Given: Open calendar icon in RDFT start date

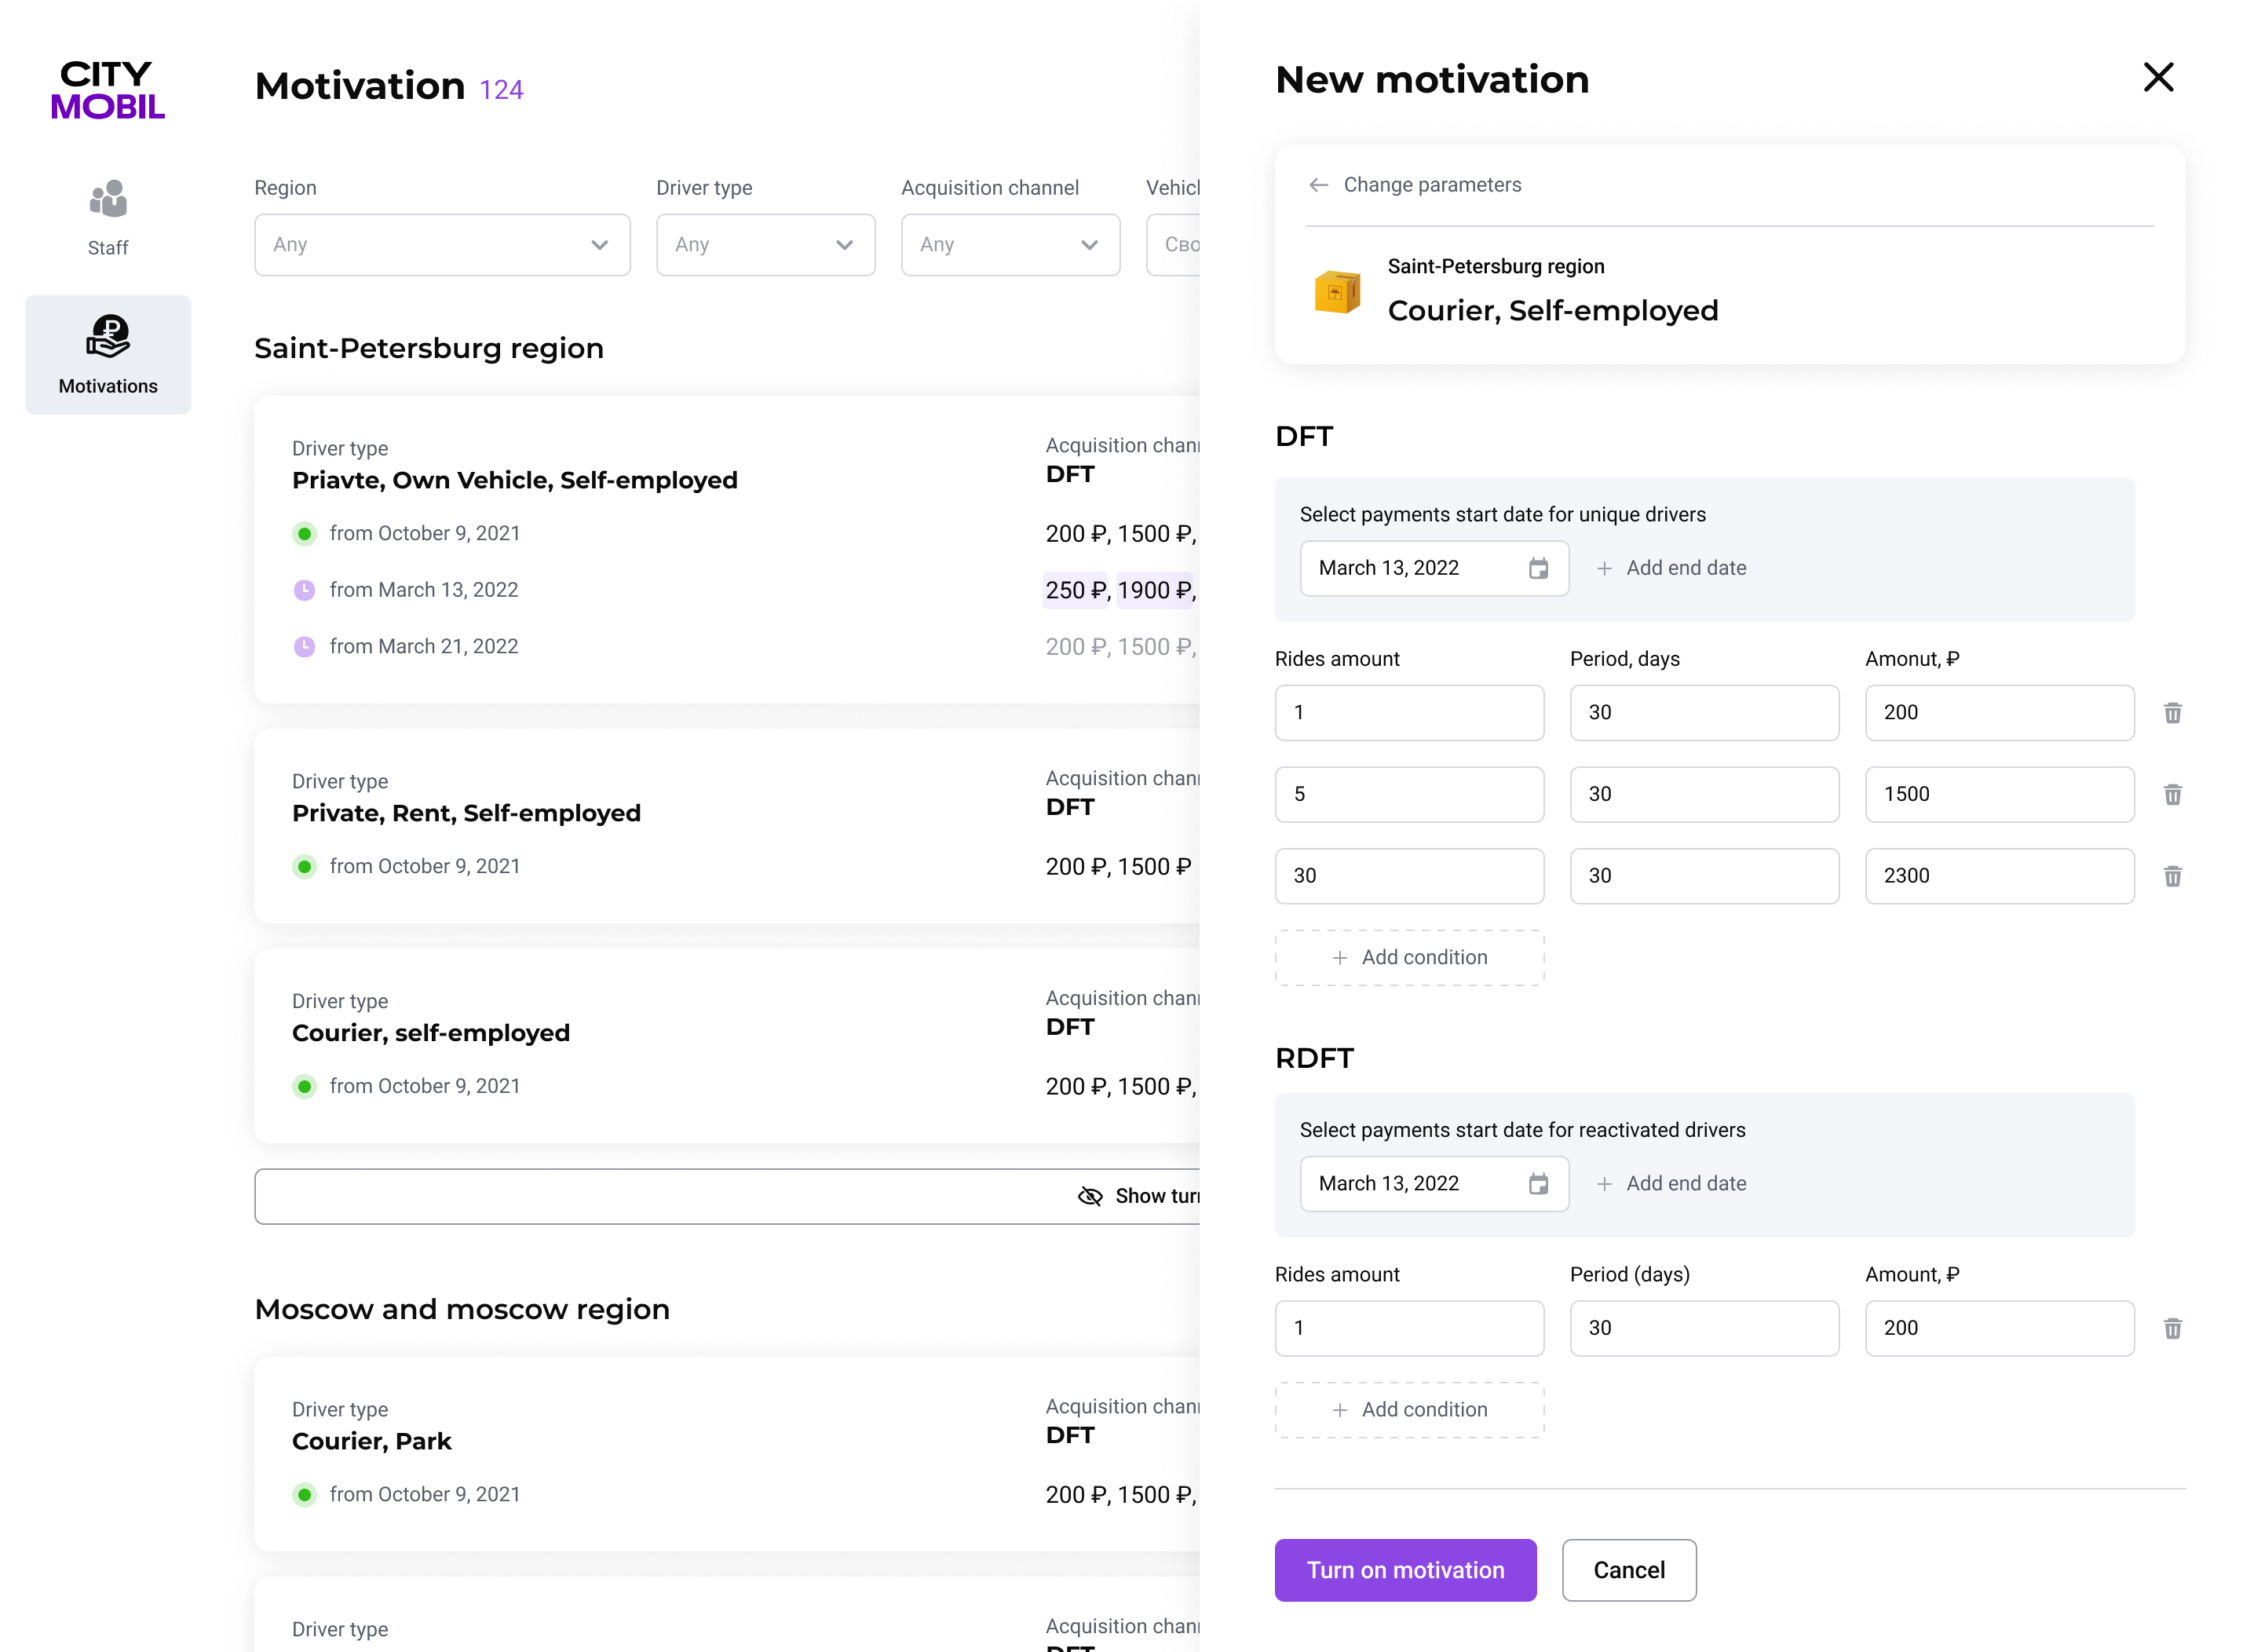Looking at the screenshot, I should tap(1538, 1183).
